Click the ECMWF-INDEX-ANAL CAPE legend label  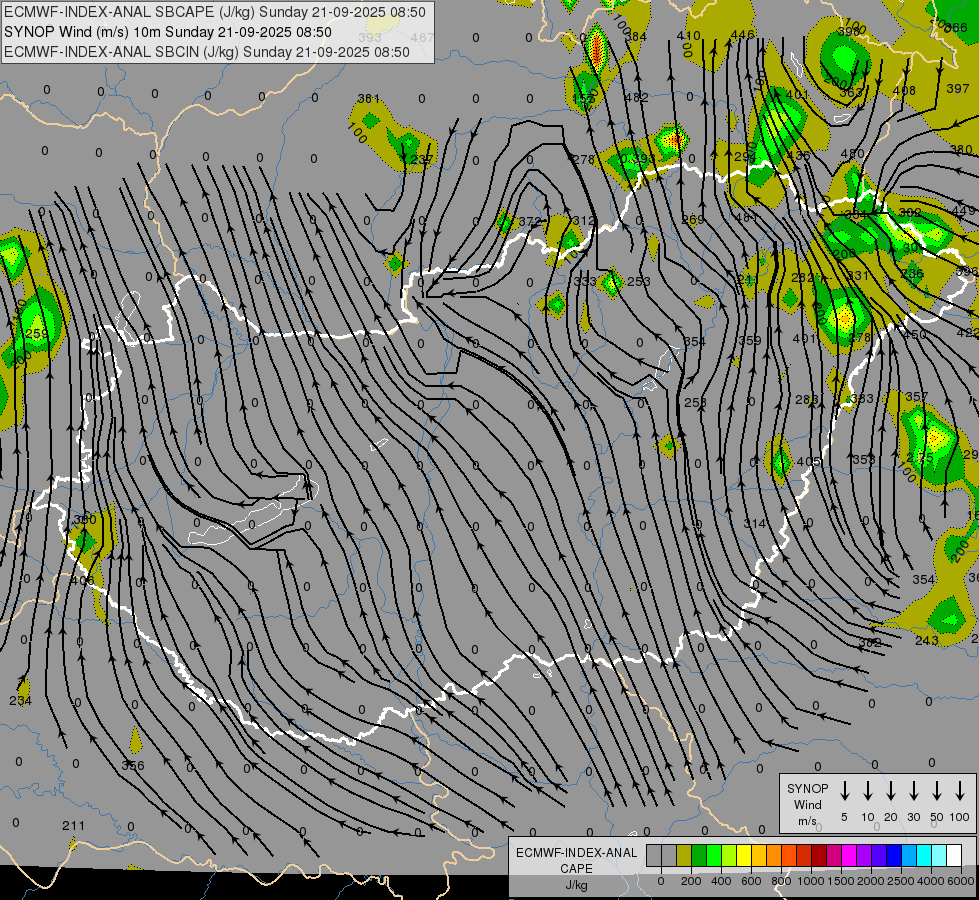point(576,860)
